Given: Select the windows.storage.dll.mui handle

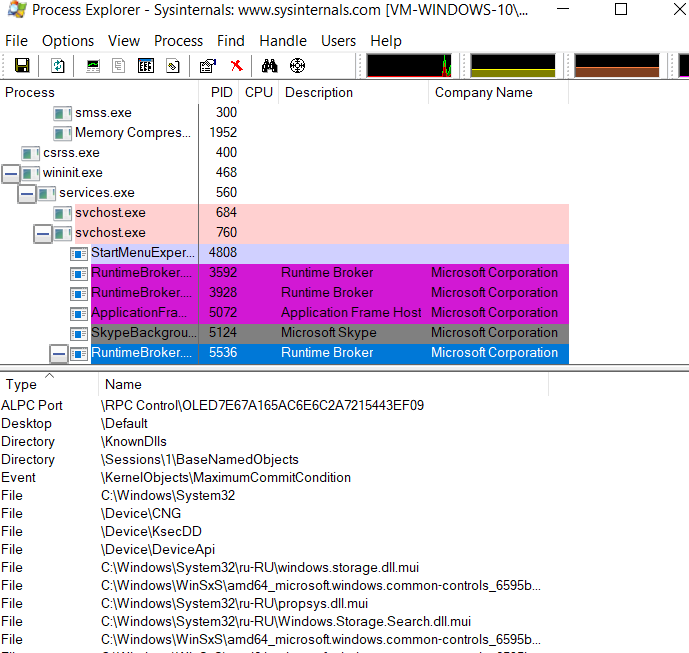Looking at the screenshot, I should pyautogui.click(x=274, y=567).
